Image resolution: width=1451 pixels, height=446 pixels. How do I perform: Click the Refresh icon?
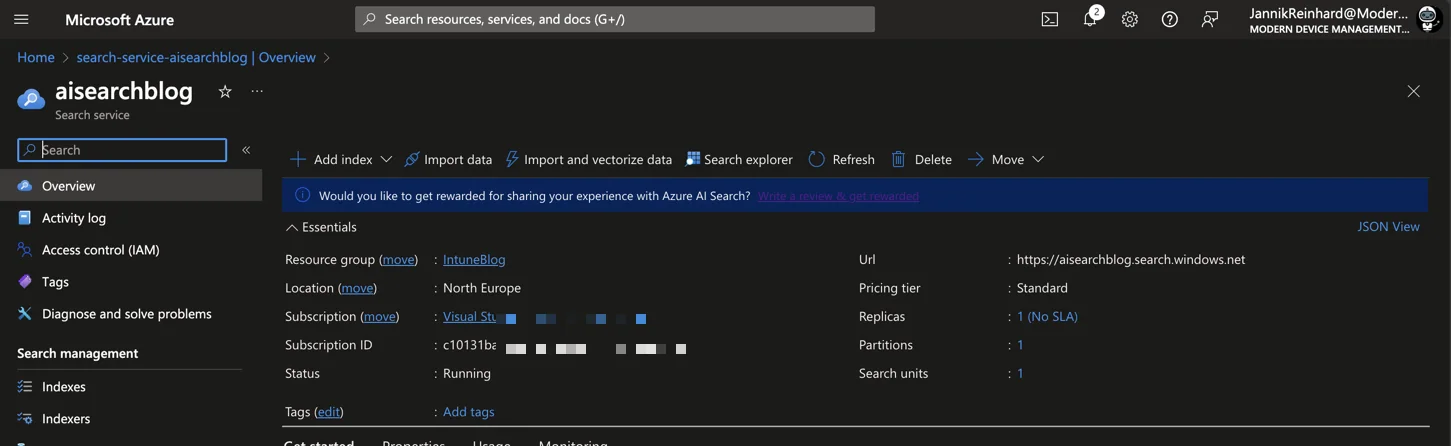[817, 159]
